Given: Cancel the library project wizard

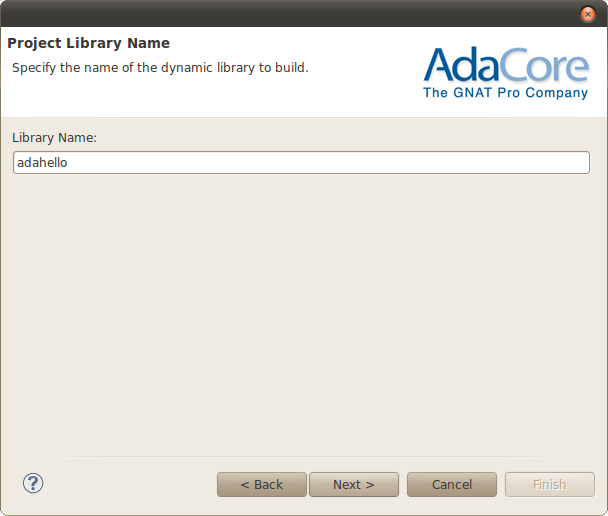Looking at the screenshot, I should [x=452, y=485].
